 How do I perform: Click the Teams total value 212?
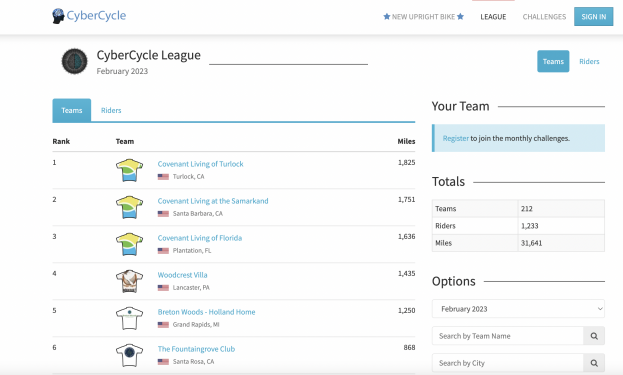click(x=527, y=209)
